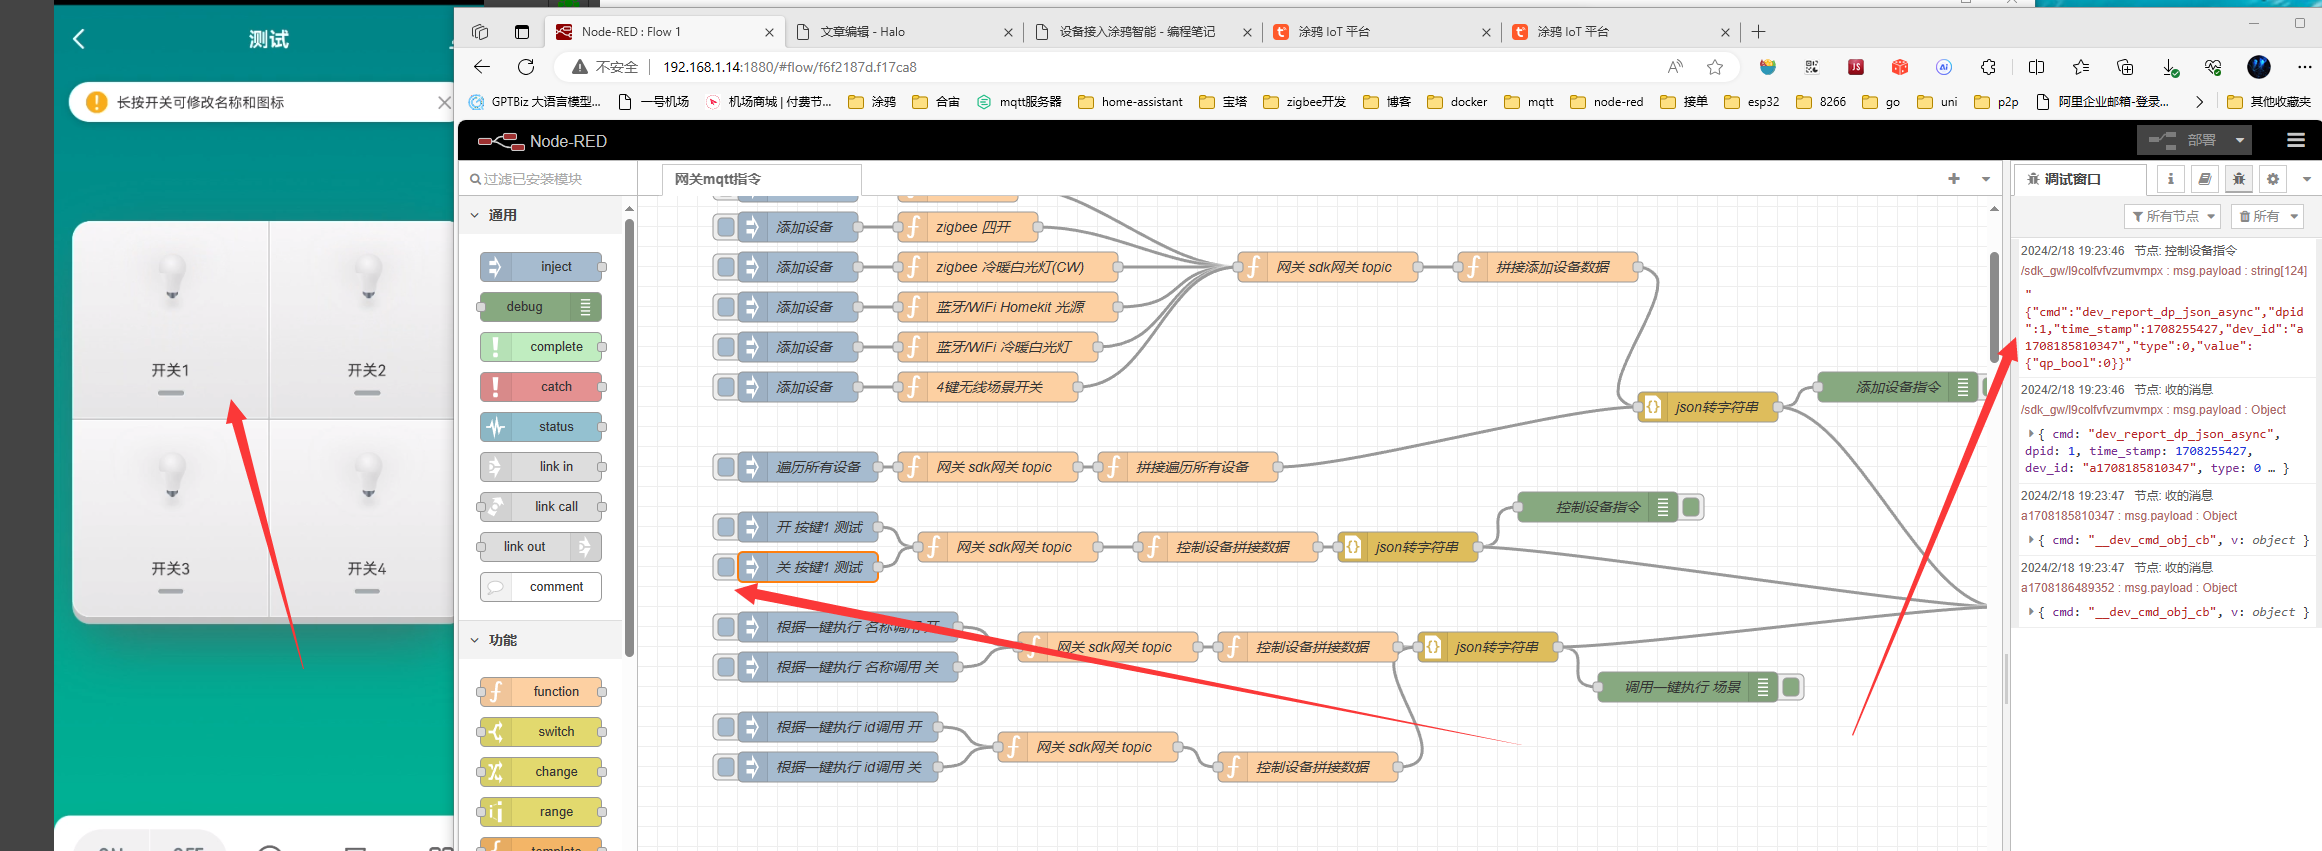Select the json转字符串 node near 添加设备指令
This screenshot has width=2322, height=851.
point(1708,407)
